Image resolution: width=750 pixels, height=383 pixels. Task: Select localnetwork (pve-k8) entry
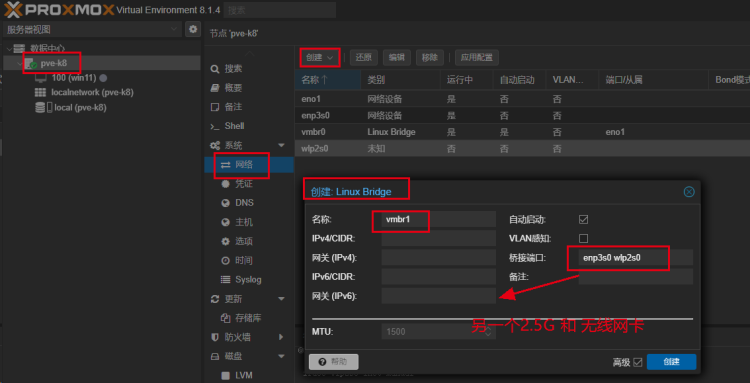[92, 92]
